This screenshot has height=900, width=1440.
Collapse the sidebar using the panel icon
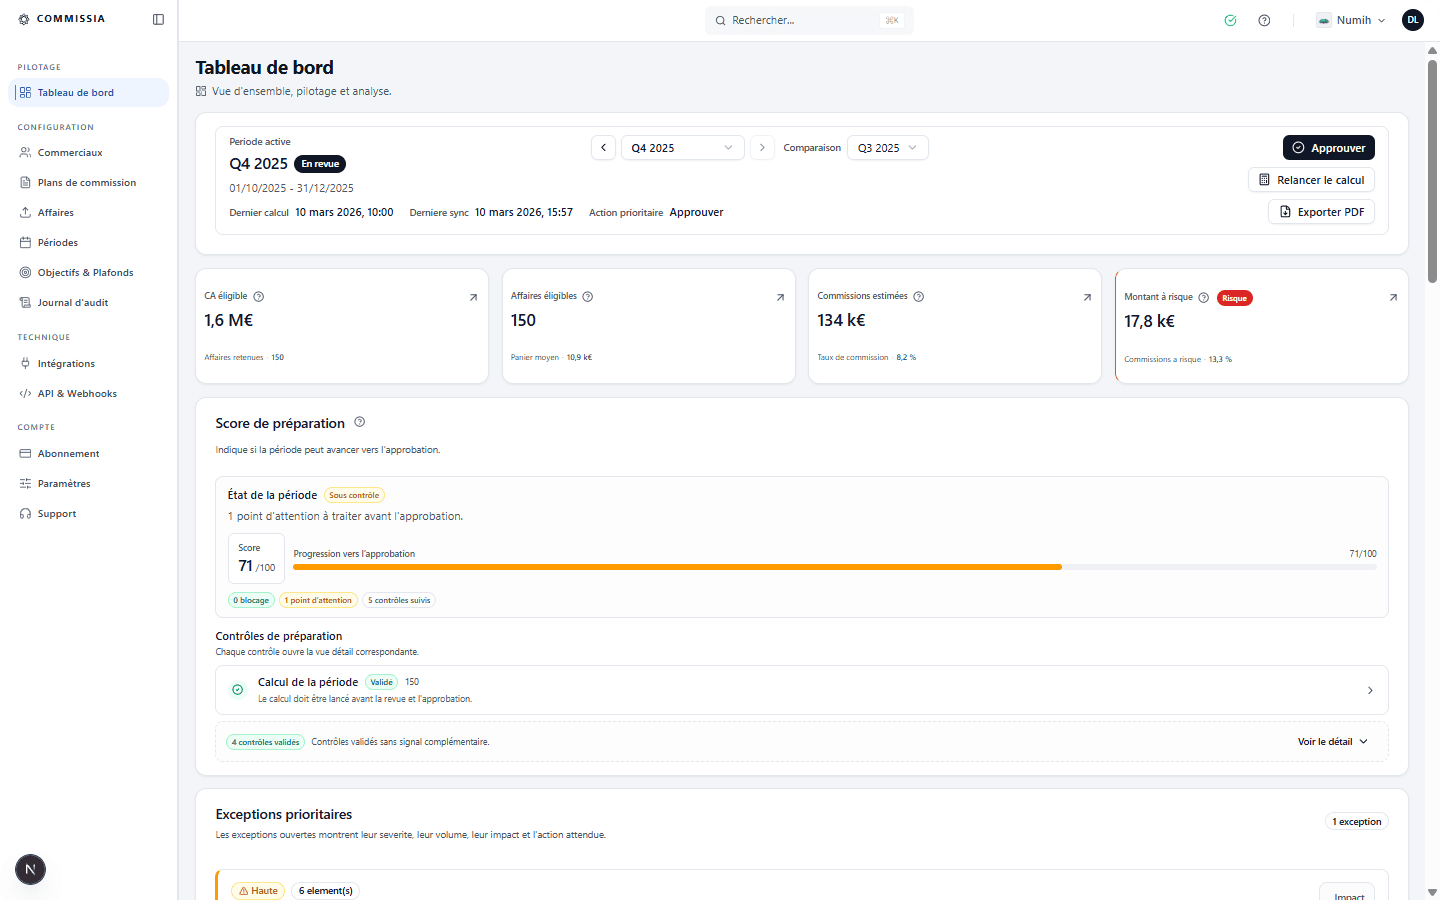[157, 18]
